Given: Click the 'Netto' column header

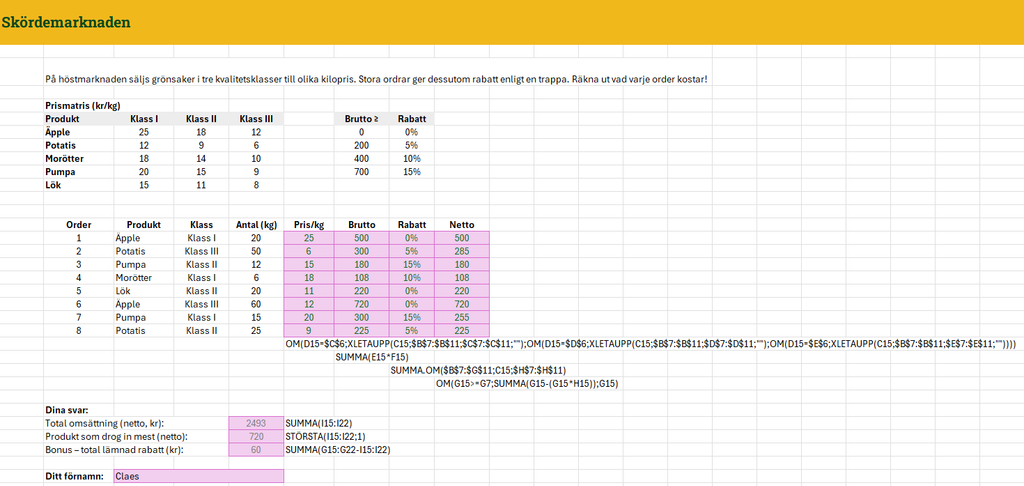Looking at the screenshot, I should [x=462, y=225].
